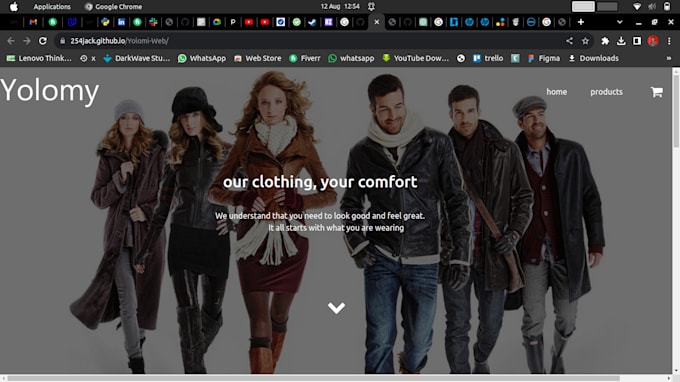
Task: Open the Wi-Fi status icon
Action: [x=637, y=7]
